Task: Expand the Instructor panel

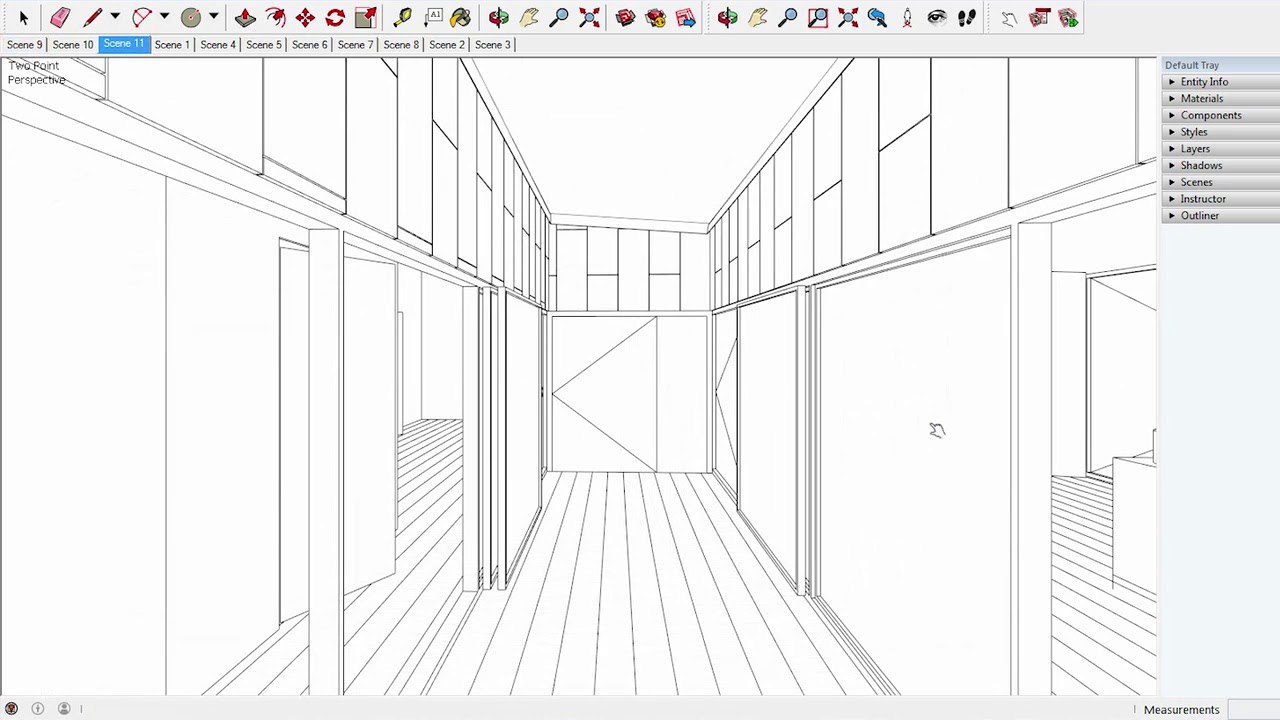Action: pos(1220,199)
